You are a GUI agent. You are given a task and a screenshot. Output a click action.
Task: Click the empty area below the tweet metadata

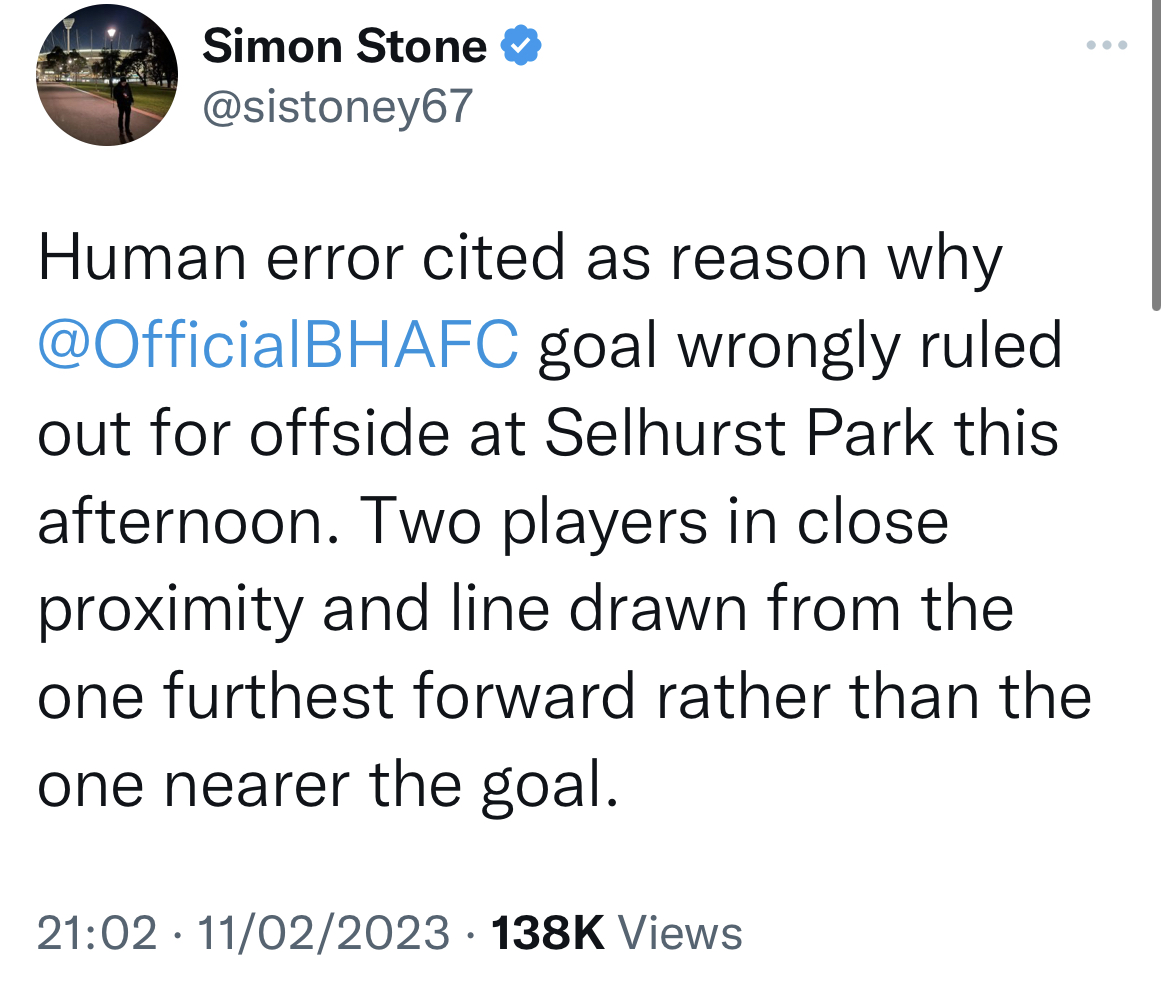click(582, 974)
